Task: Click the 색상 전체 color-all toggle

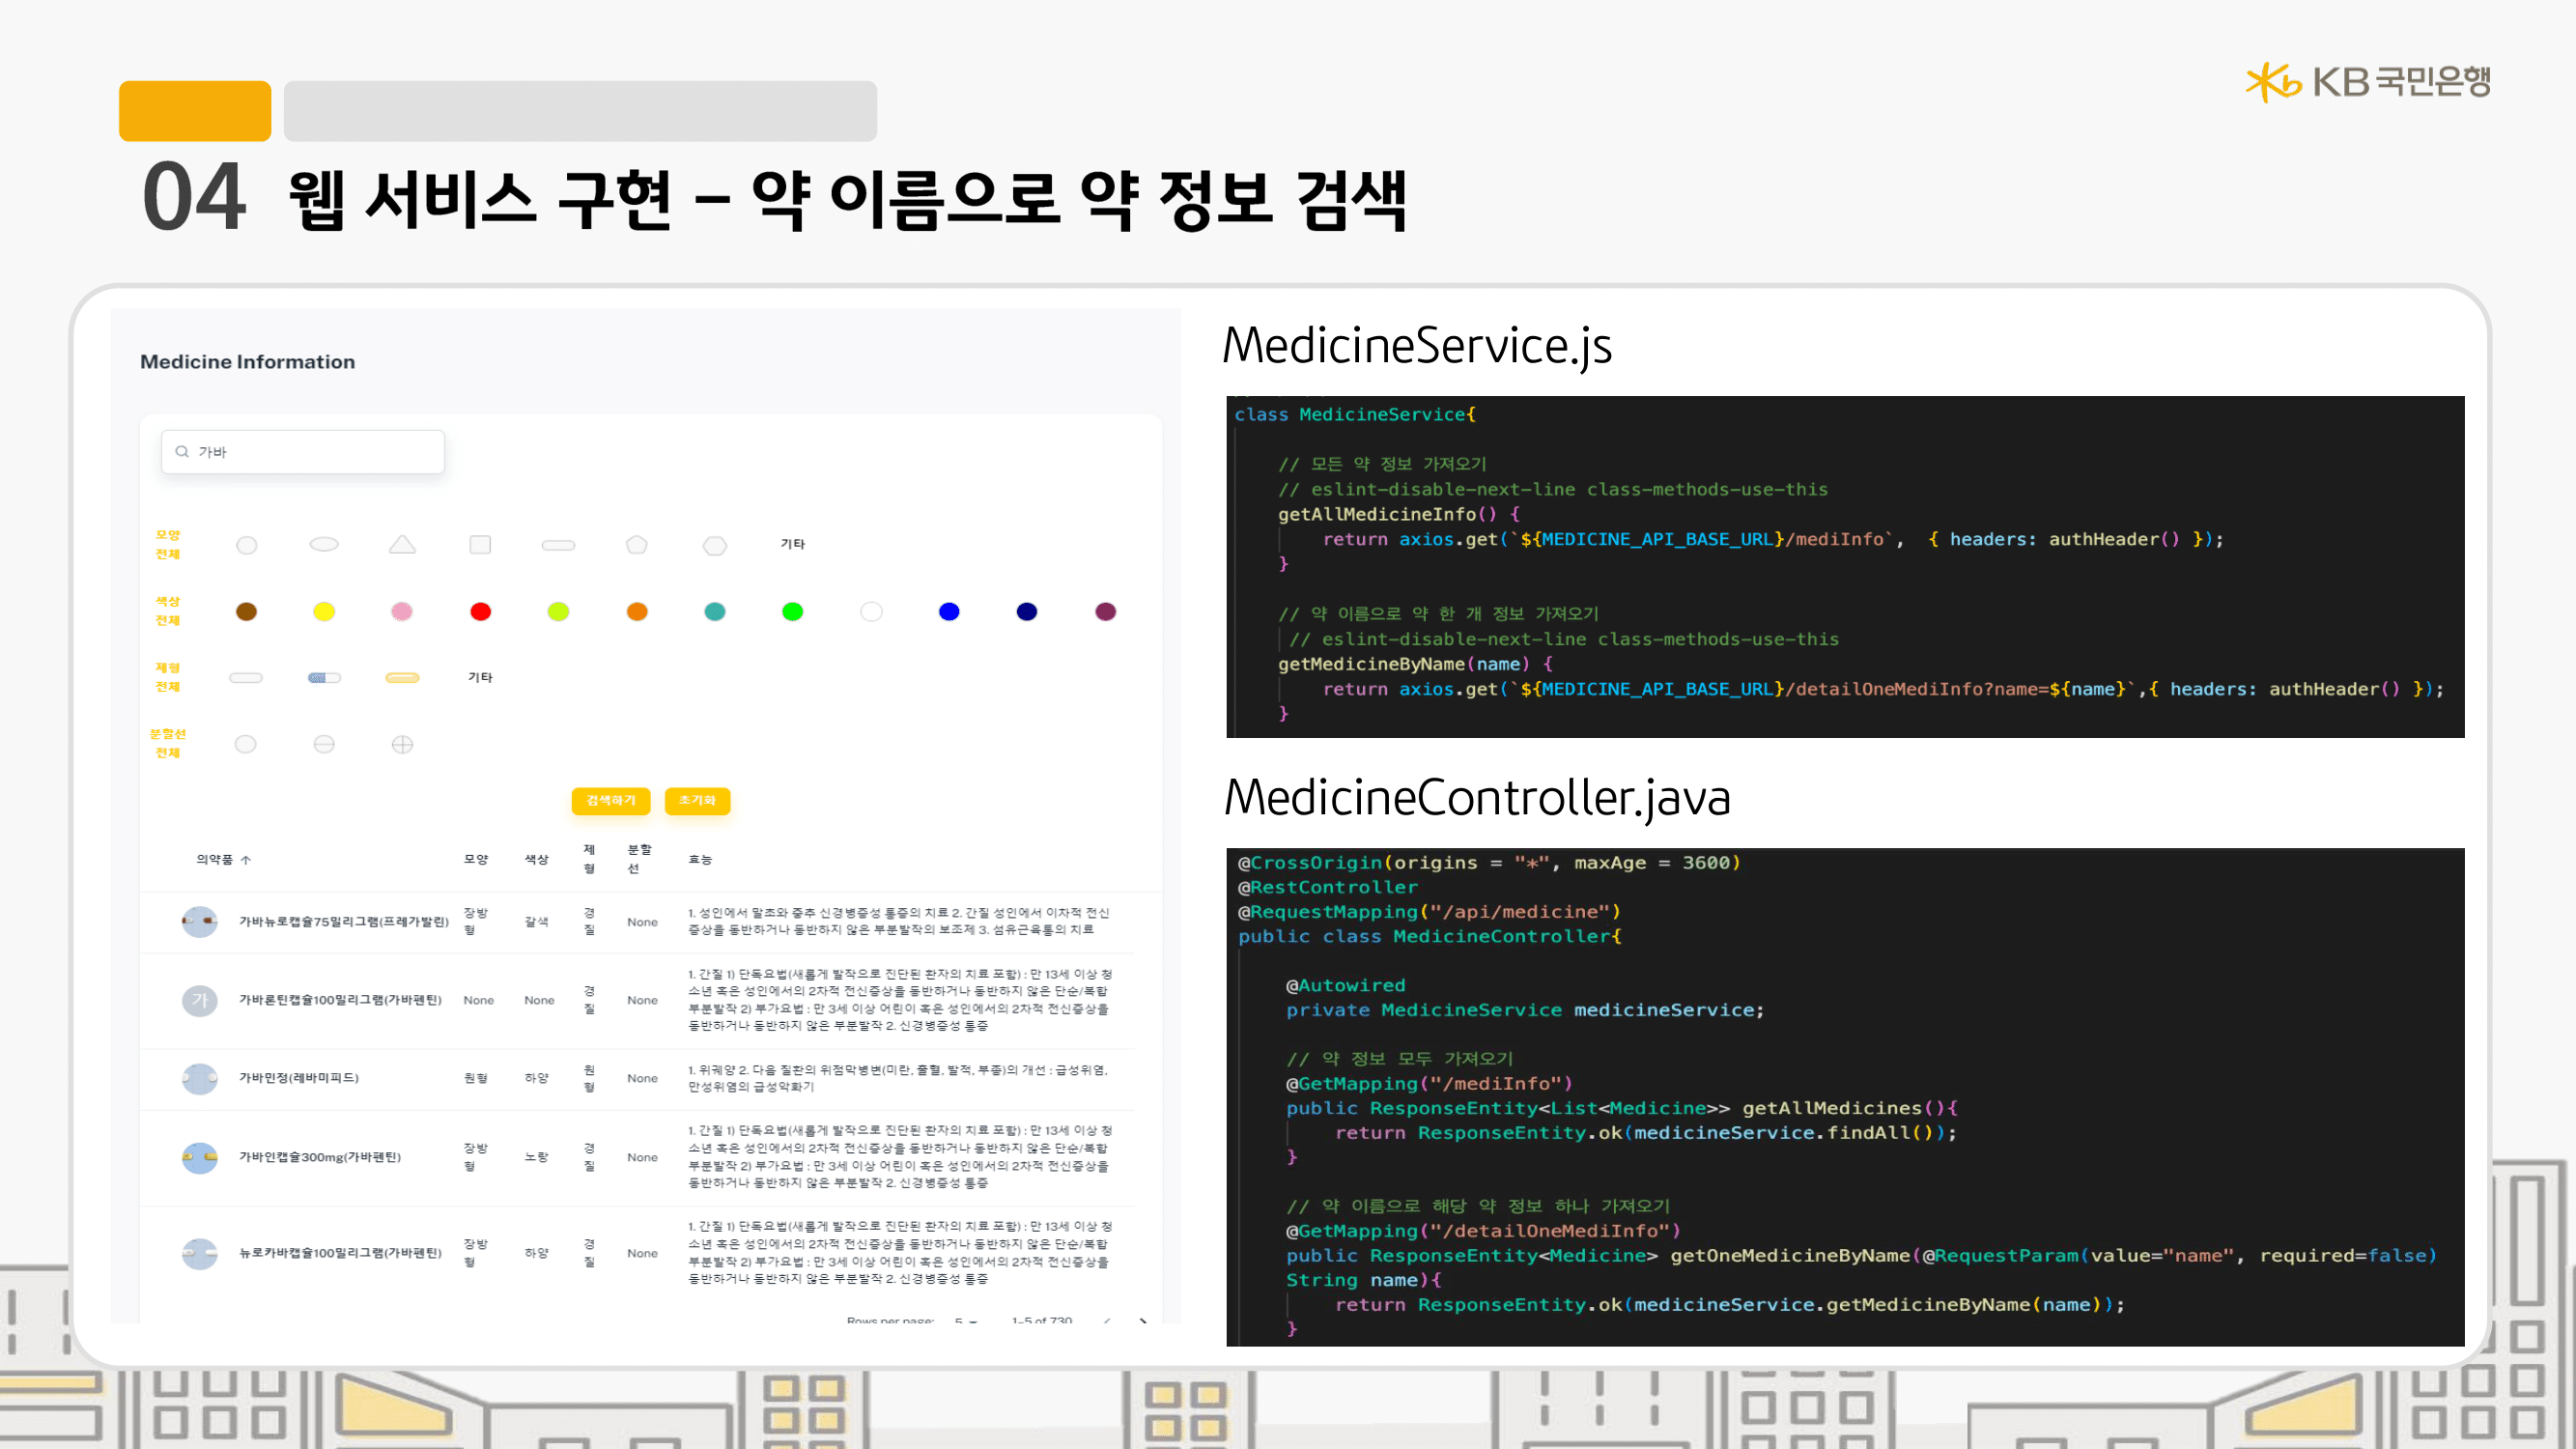Action: 168,611
